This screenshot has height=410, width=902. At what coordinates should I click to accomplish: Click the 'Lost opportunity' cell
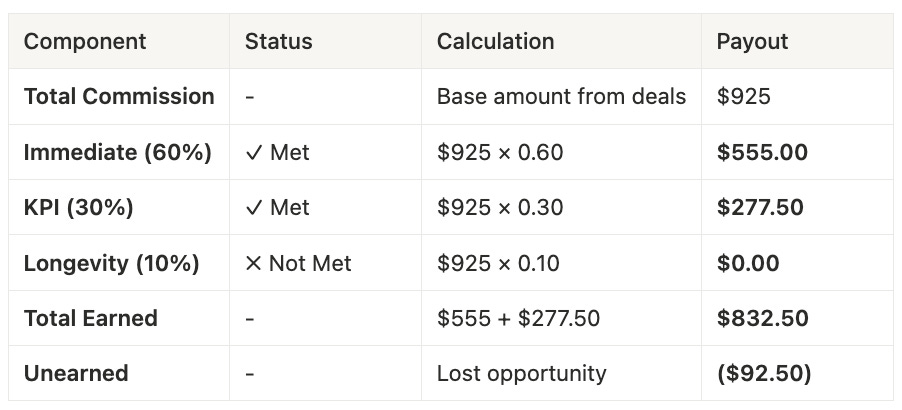[x=521, y=374]
